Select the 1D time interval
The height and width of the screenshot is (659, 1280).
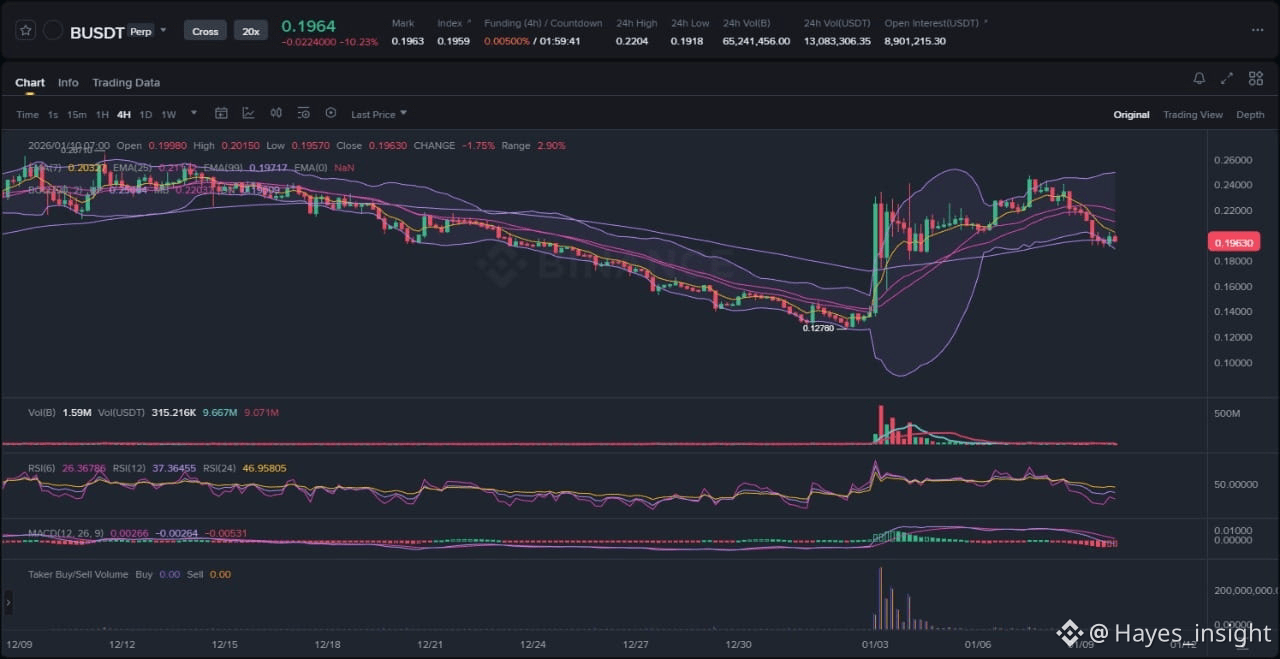point(146,115)
